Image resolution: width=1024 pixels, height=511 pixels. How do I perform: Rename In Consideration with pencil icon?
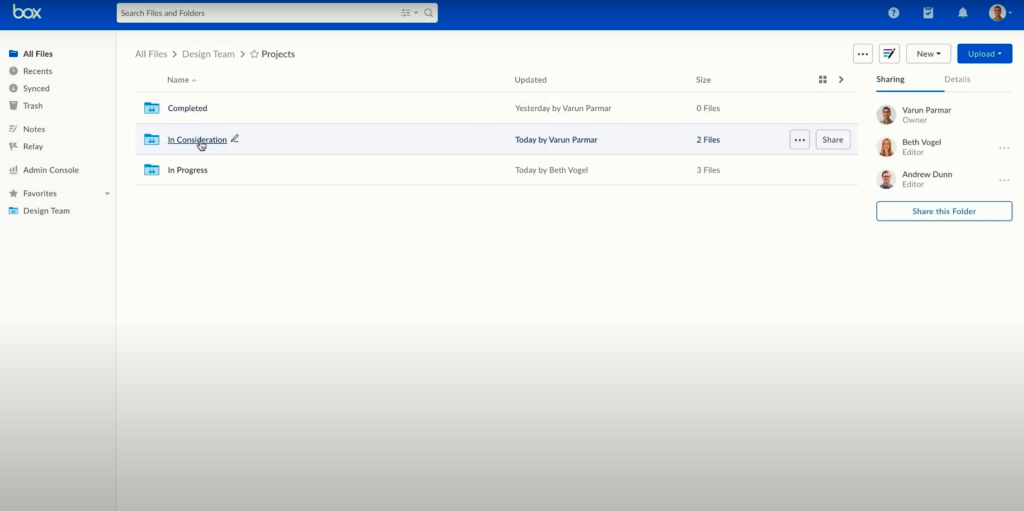pyautogui.click(x=235, y=139)
